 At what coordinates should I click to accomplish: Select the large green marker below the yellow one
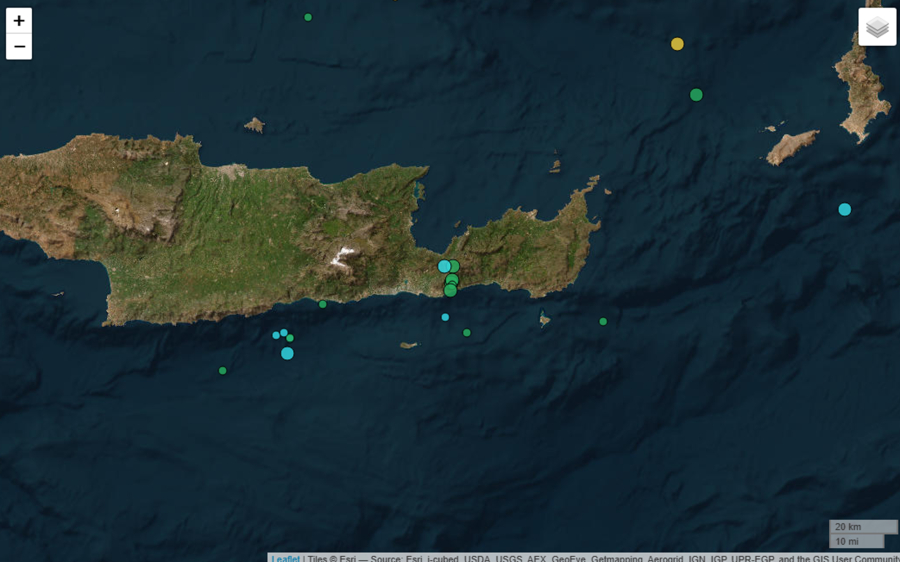pyautogui.click(x=696, y=95)
